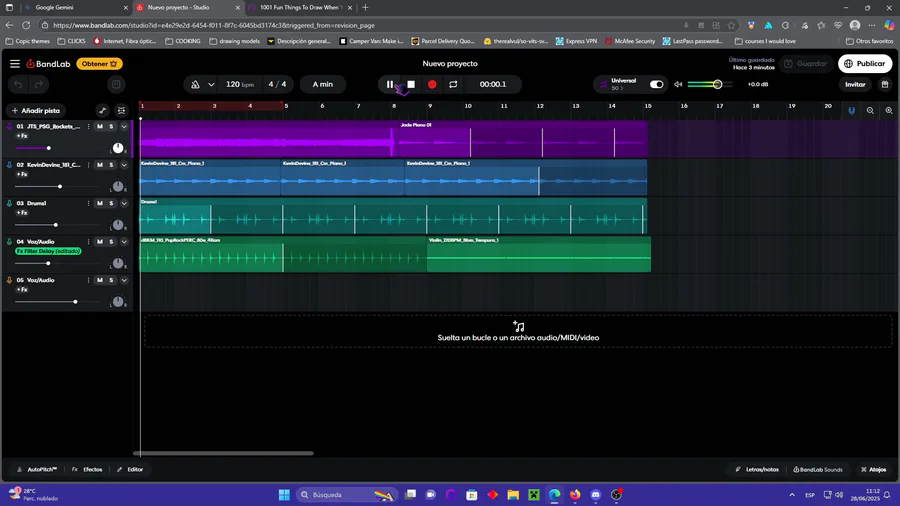Image resolution: width=900 pixels, height=506 pixels.
Task: Mute track 01 JTS_PSG_Rockets
Action: pyautogui.click(x=100, y=126)
